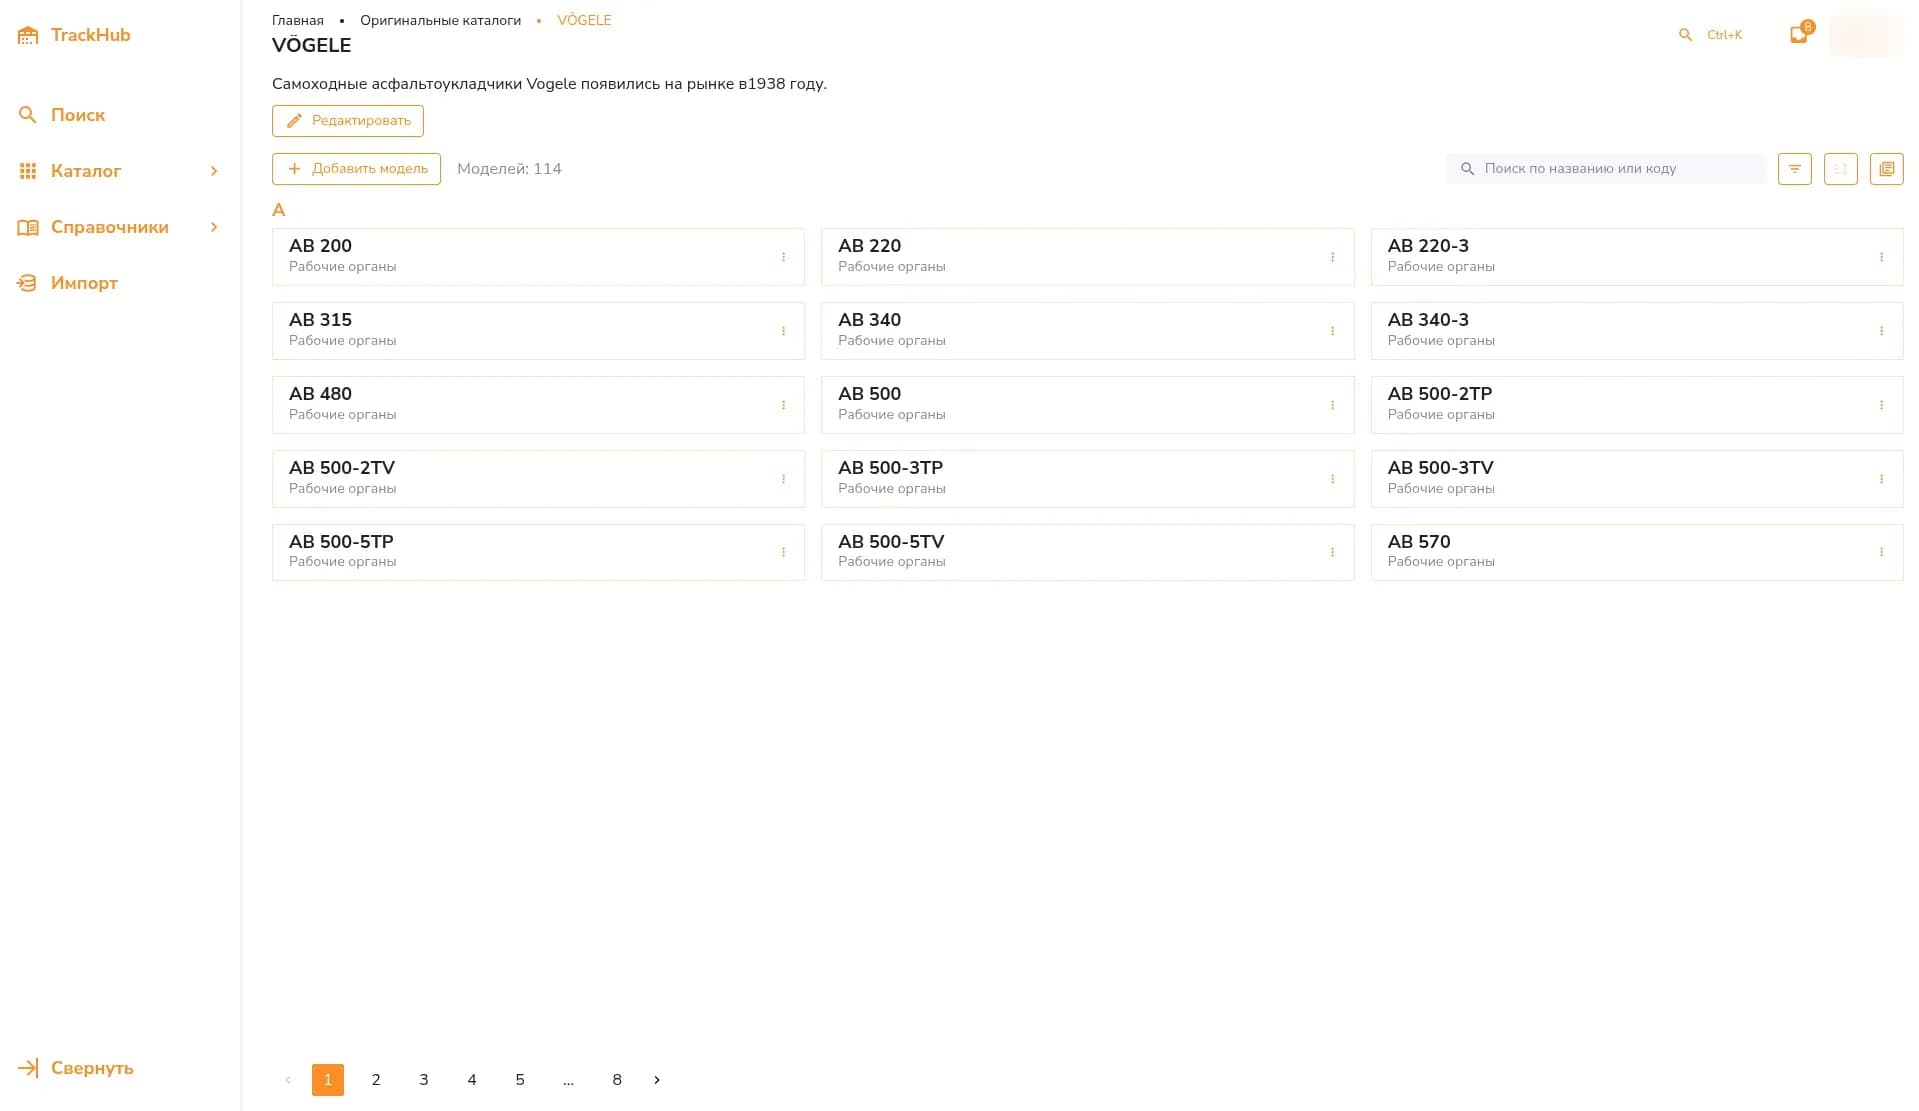Open the AB 500-5TP model card
This screenshot has height=1111, width=1919.
(x=538, y=552)
